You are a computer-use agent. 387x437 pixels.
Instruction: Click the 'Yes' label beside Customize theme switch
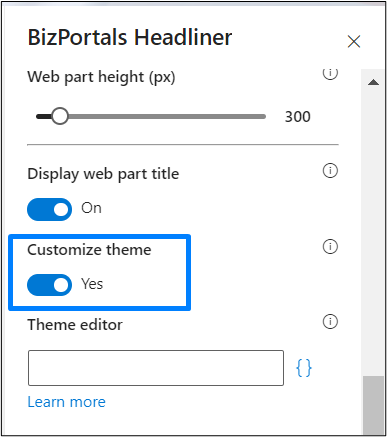coord(92,284)
